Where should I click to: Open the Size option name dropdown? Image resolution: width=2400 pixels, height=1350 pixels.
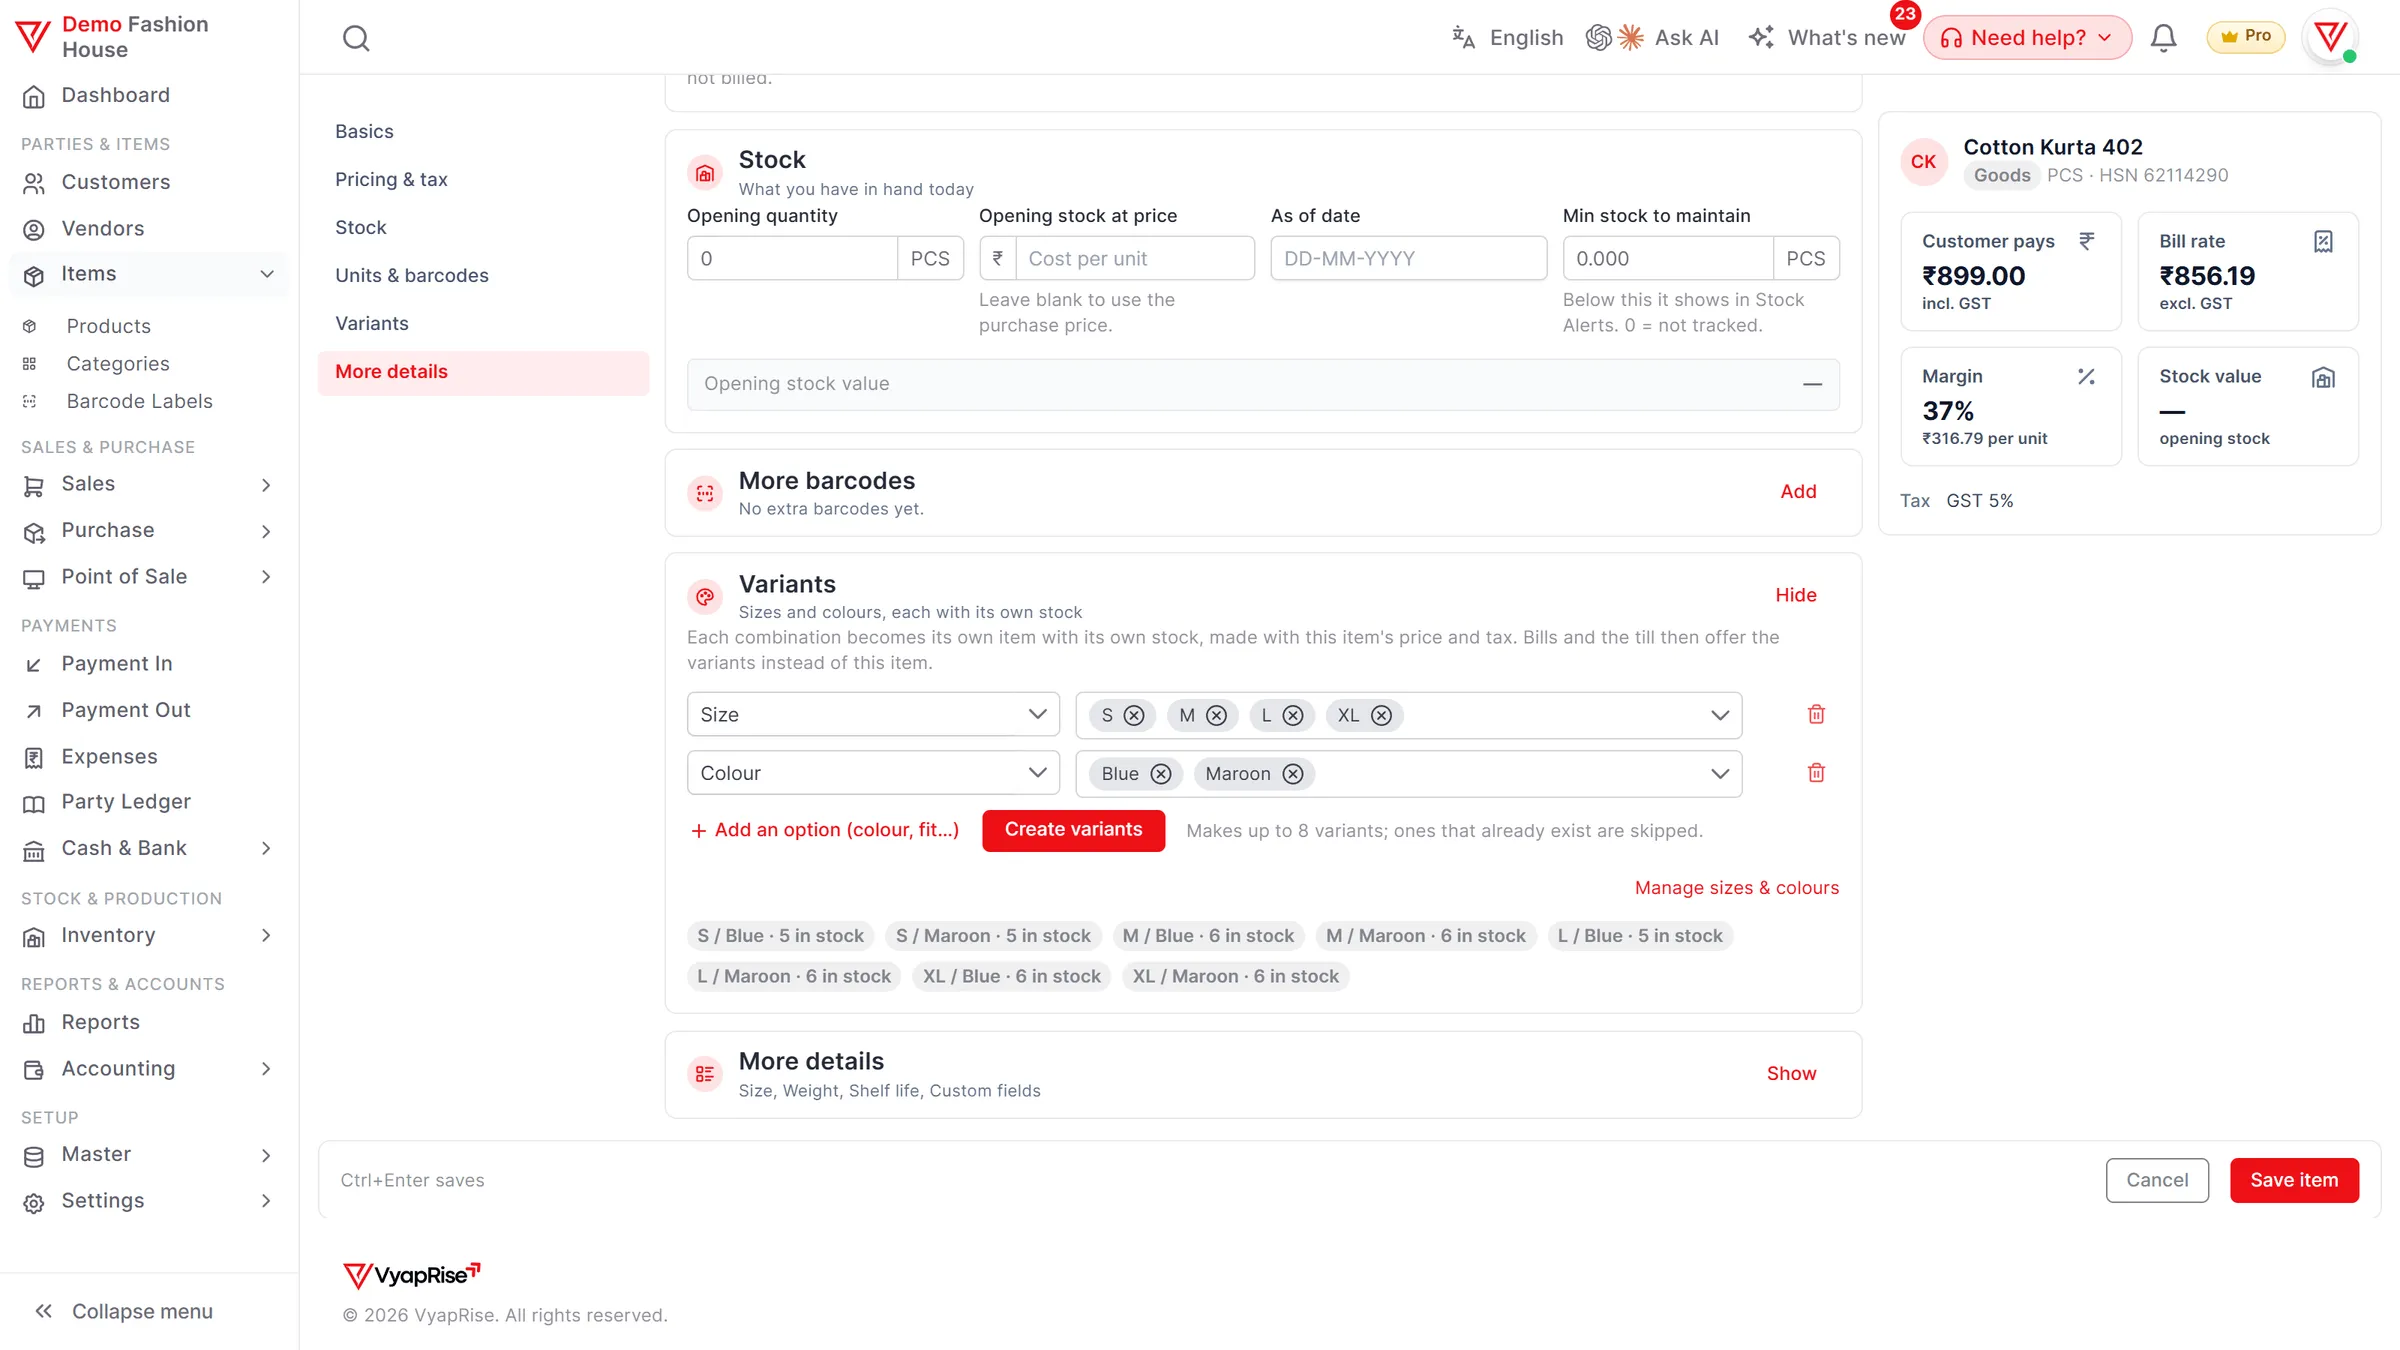point(873,714)
